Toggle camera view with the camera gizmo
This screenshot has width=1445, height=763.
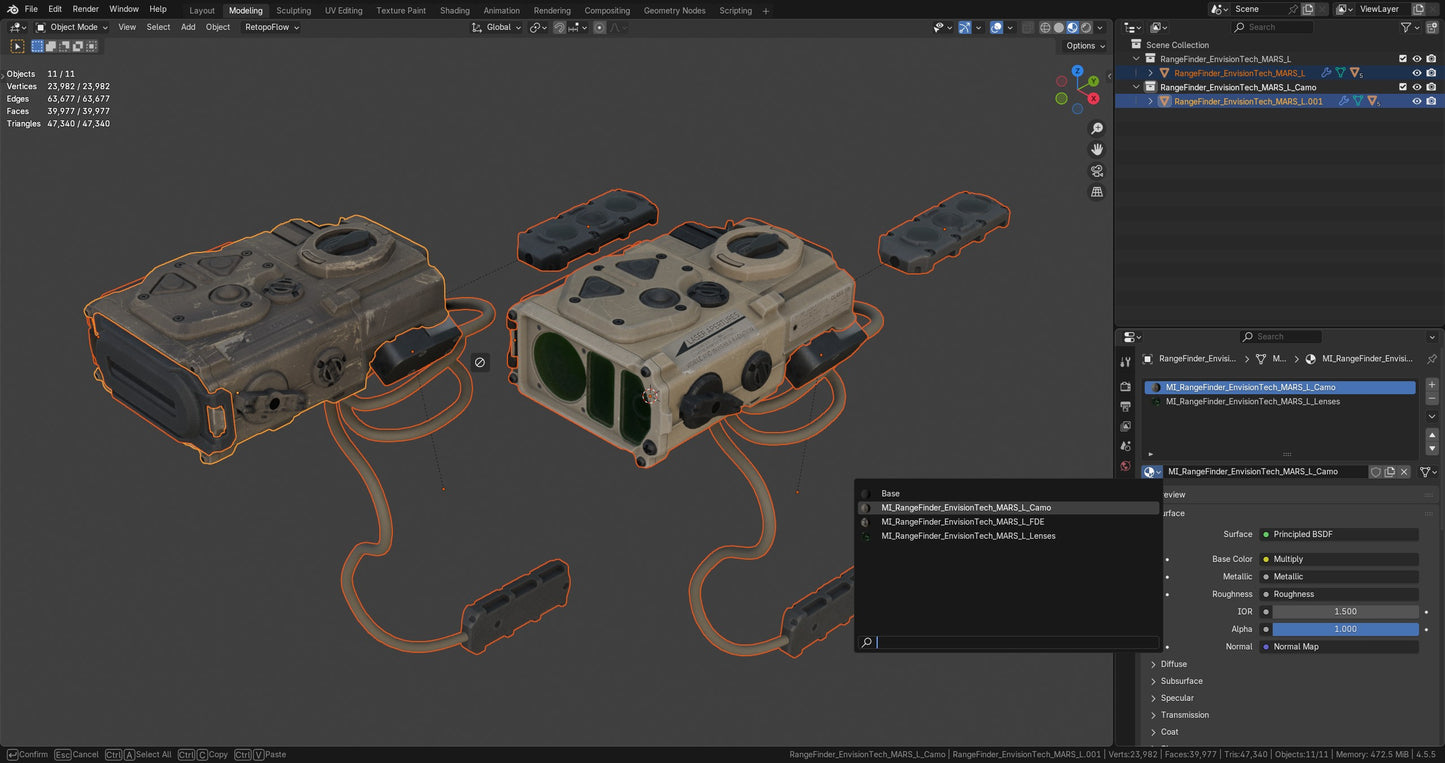pos(1097,171)
